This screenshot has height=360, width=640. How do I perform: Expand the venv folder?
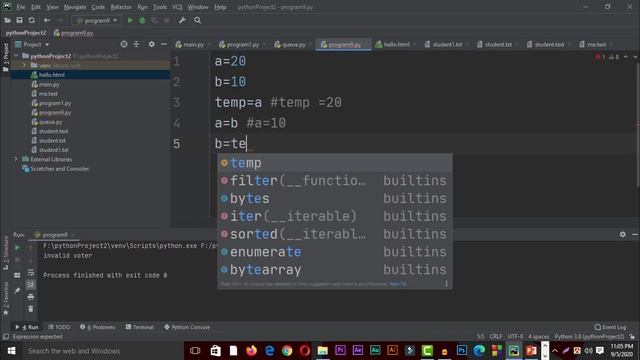[x=24, y=65]
